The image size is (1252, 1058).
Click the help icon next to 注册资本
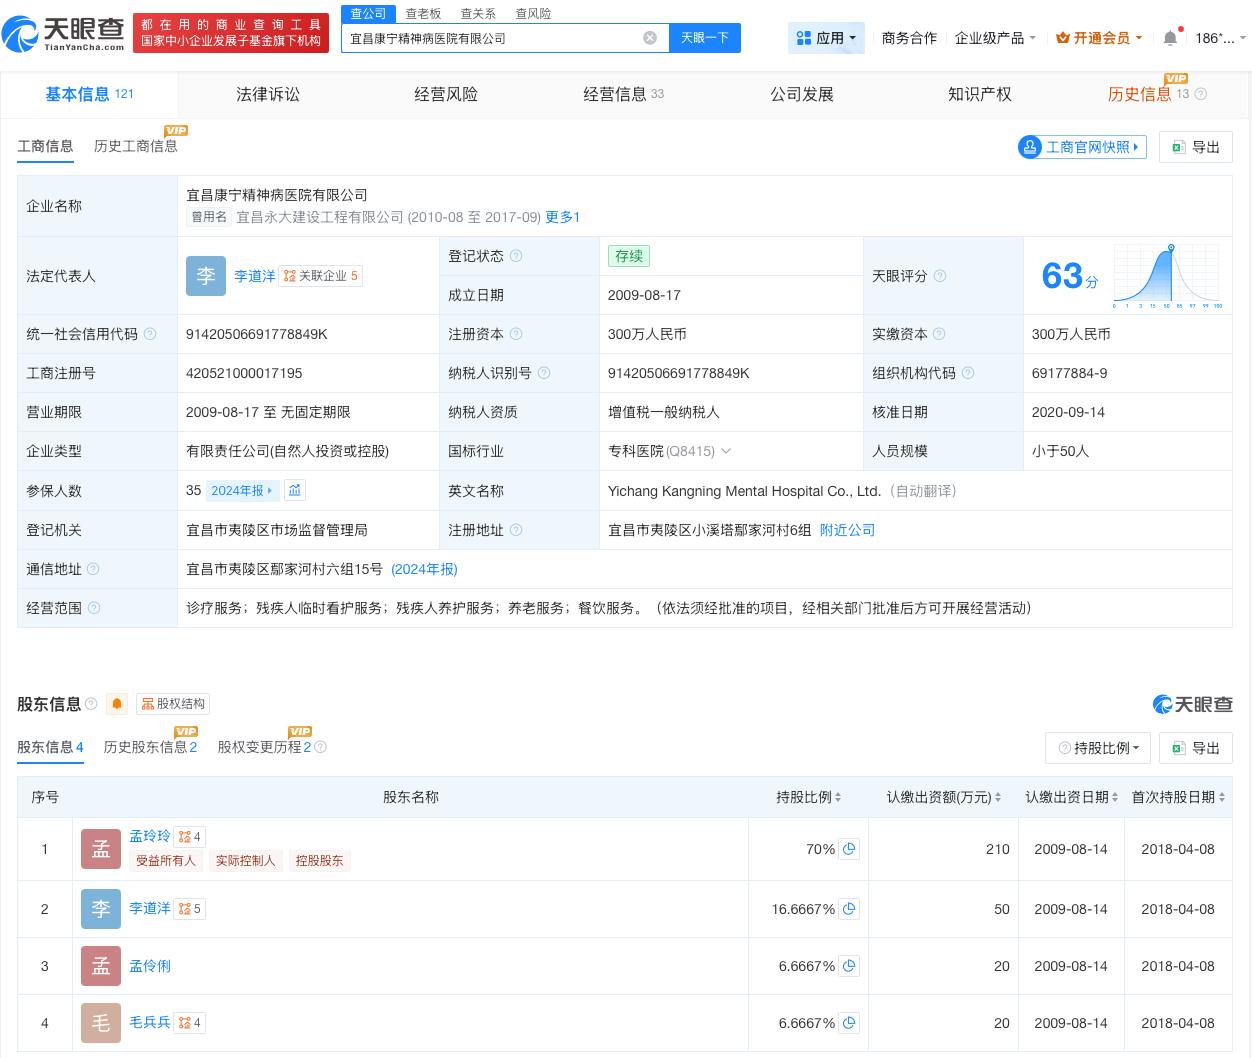click(518, 334)
